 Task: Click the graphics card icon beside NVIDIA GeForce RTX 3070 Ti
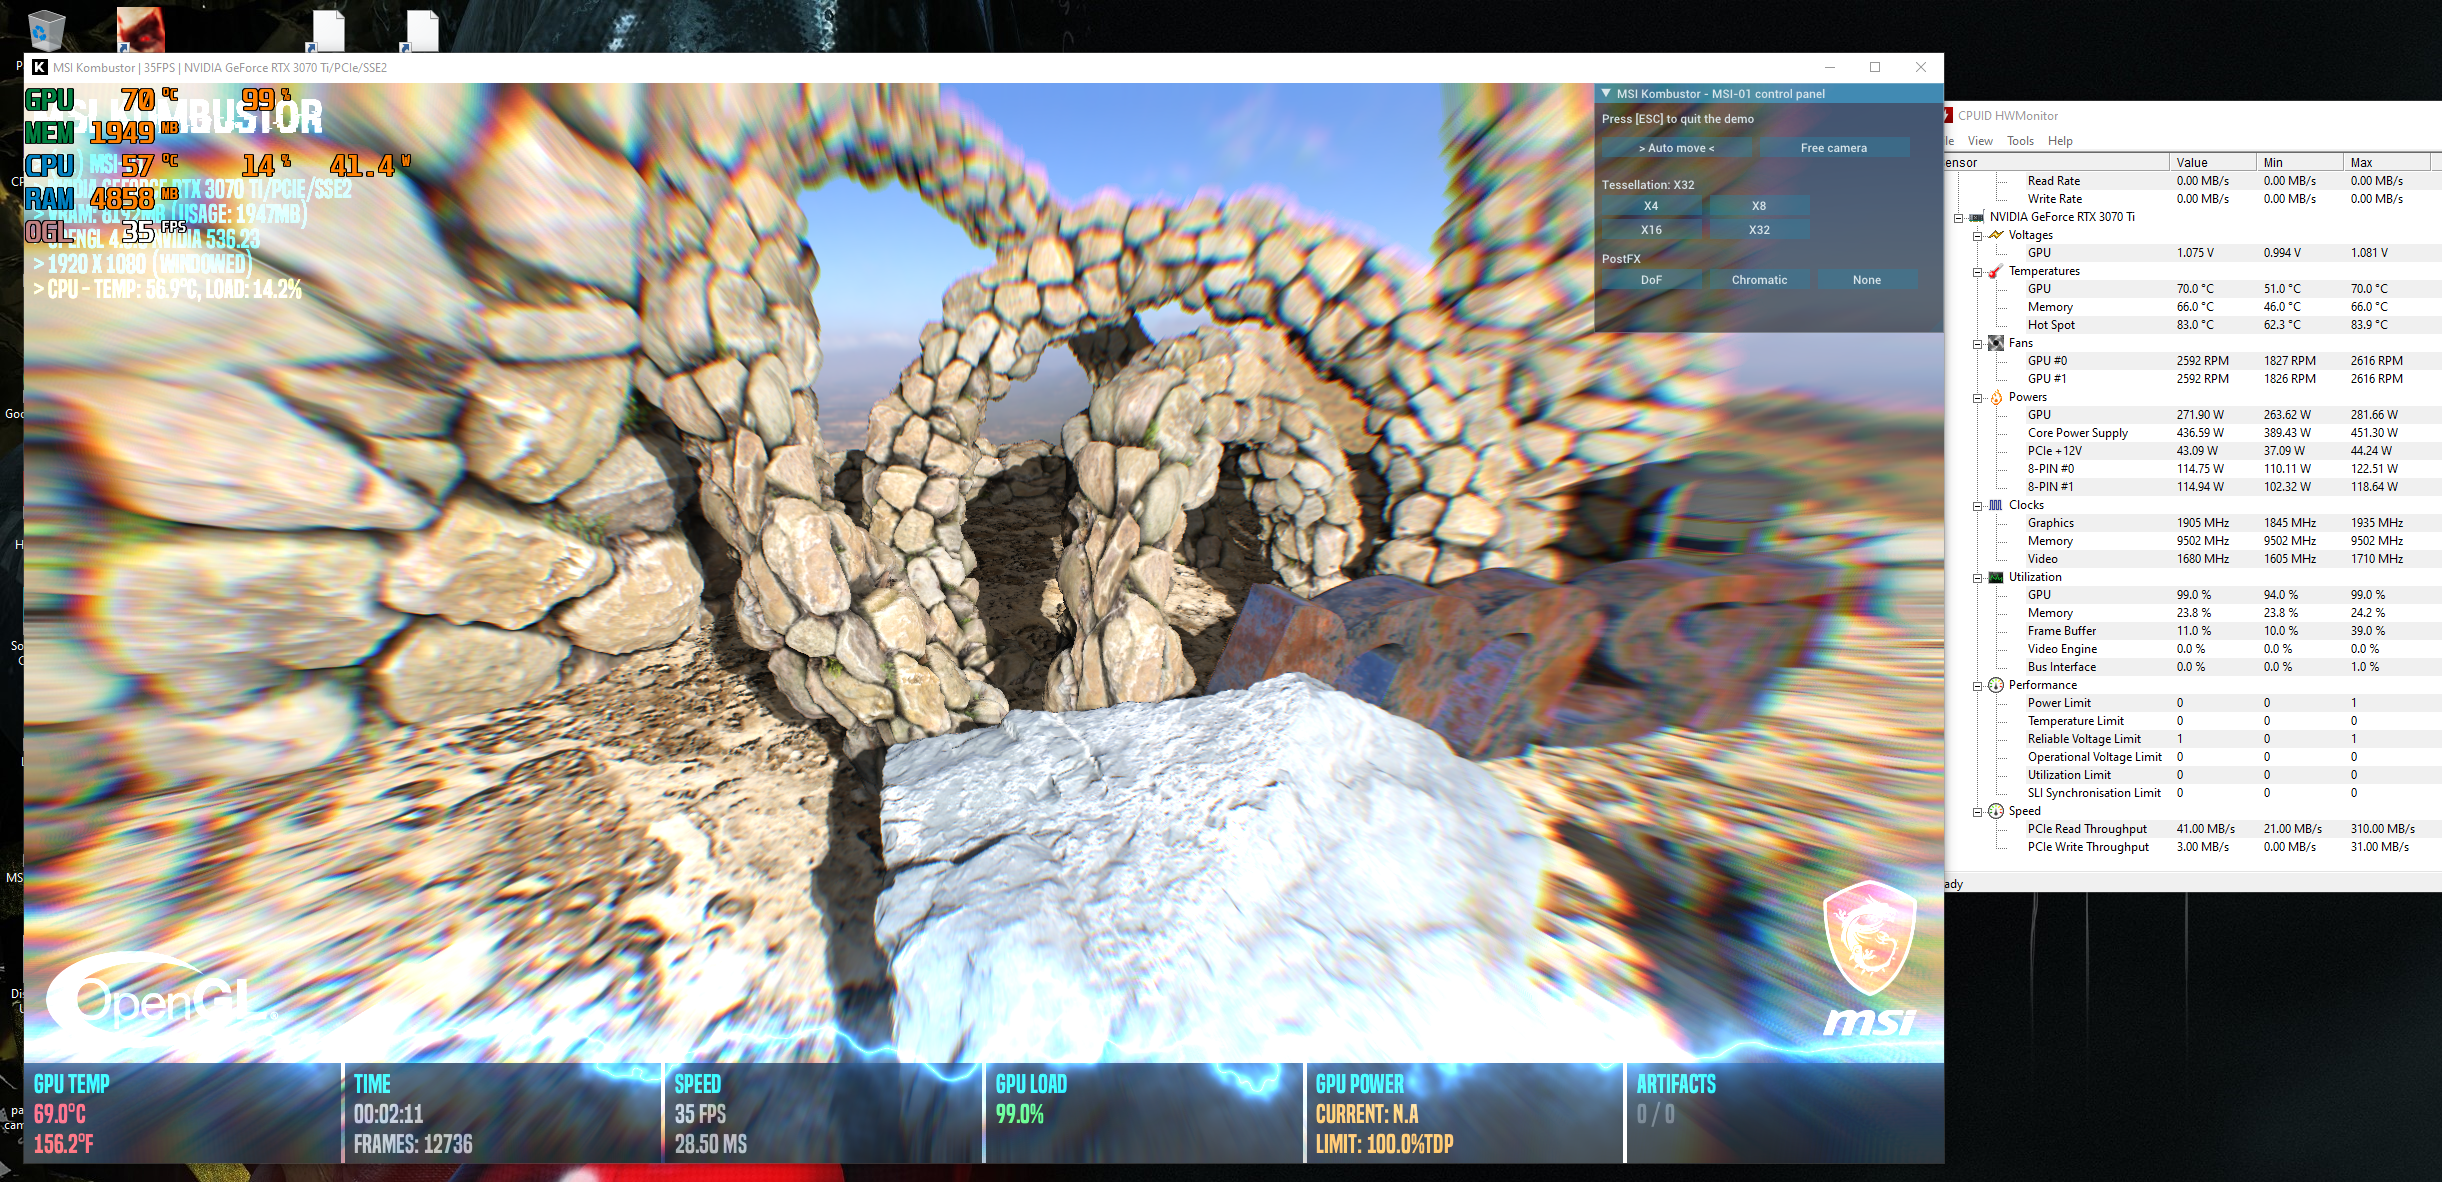click(x=1976, y=217)
